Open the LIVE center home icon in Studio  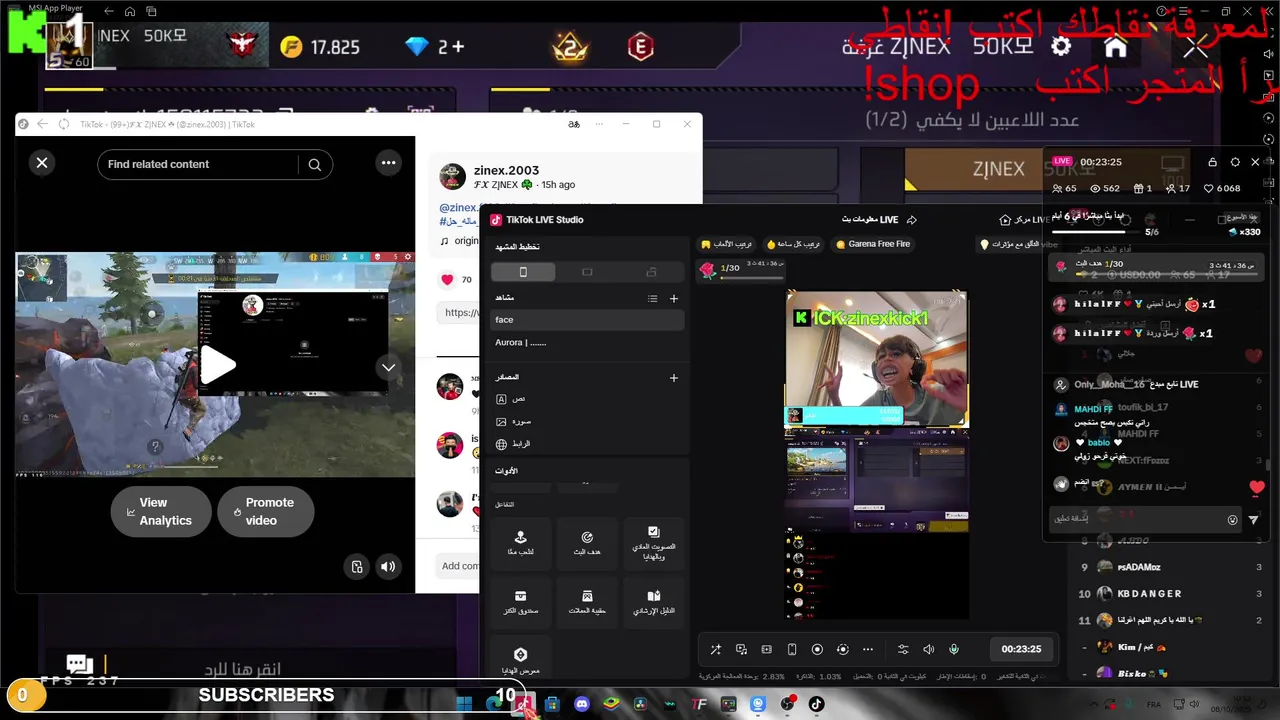(x=1005, y=220)
